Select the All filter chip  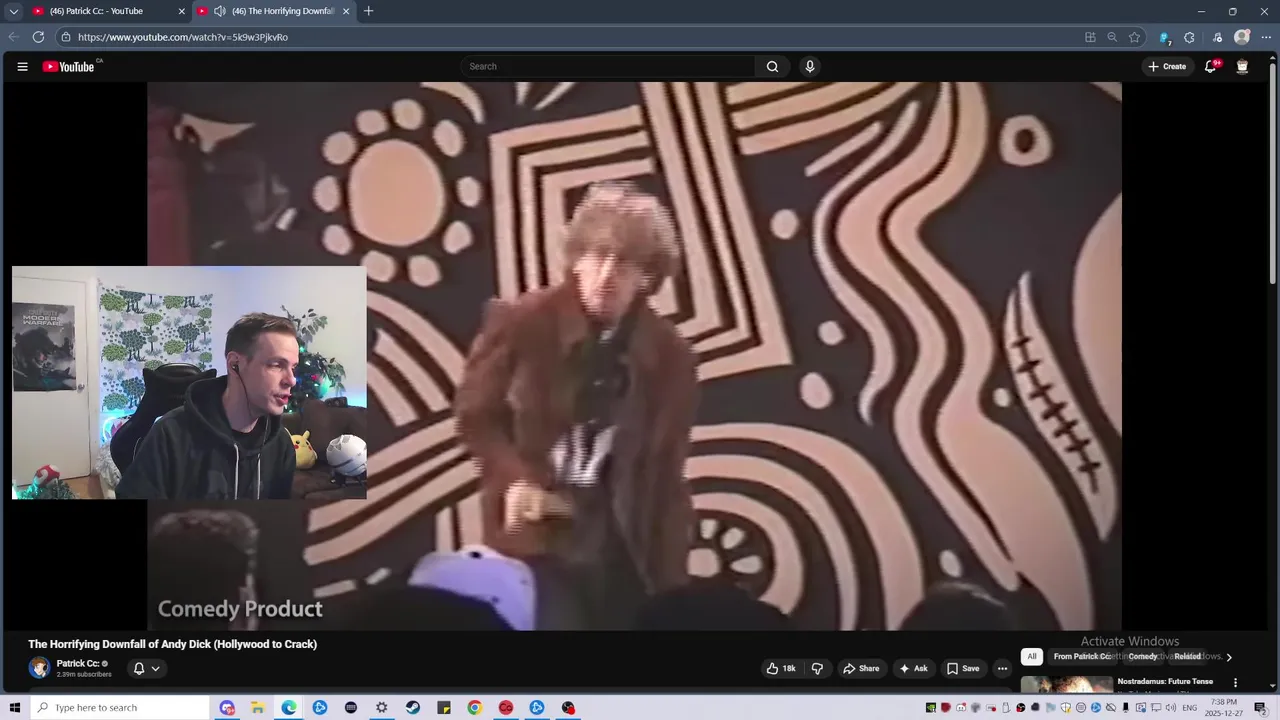click(1032, 656)
